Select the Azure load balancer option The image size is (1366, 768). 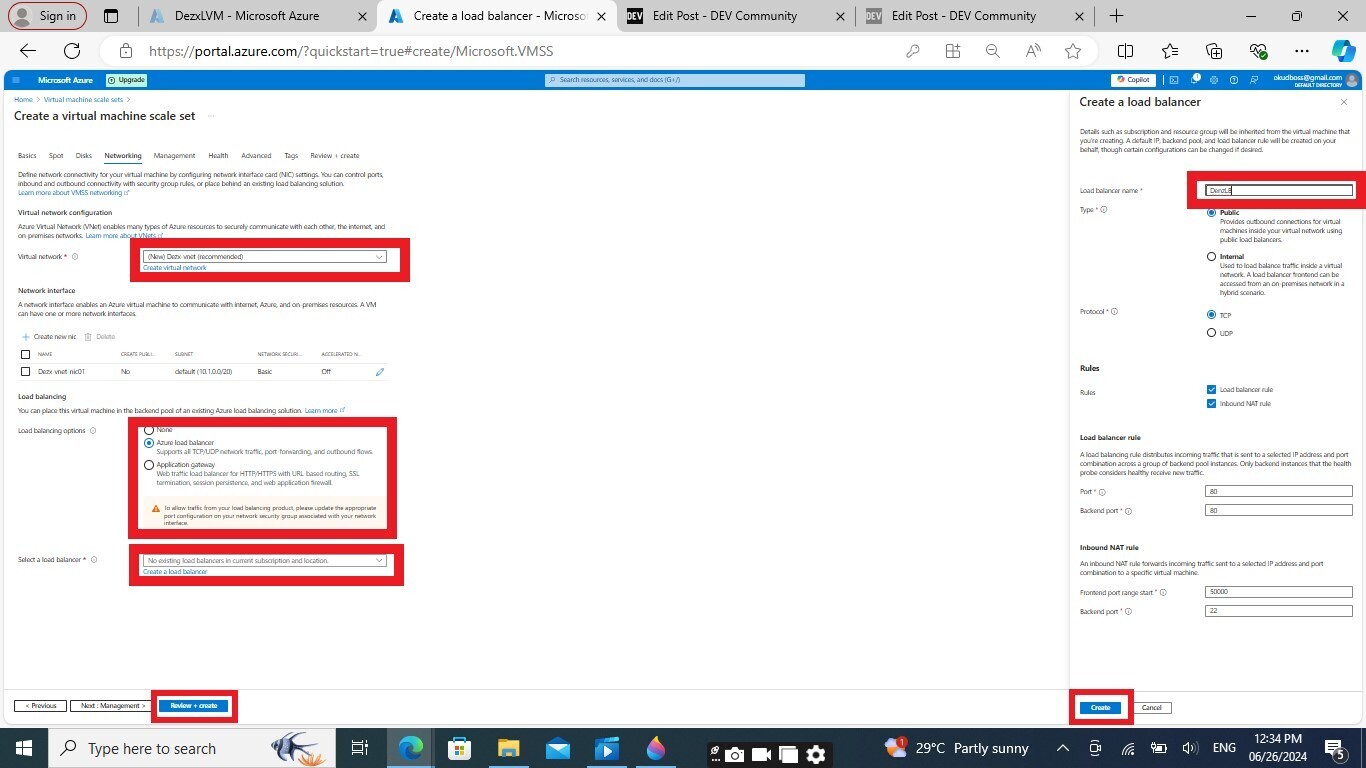pyautogui.click(x=149, y=442)
